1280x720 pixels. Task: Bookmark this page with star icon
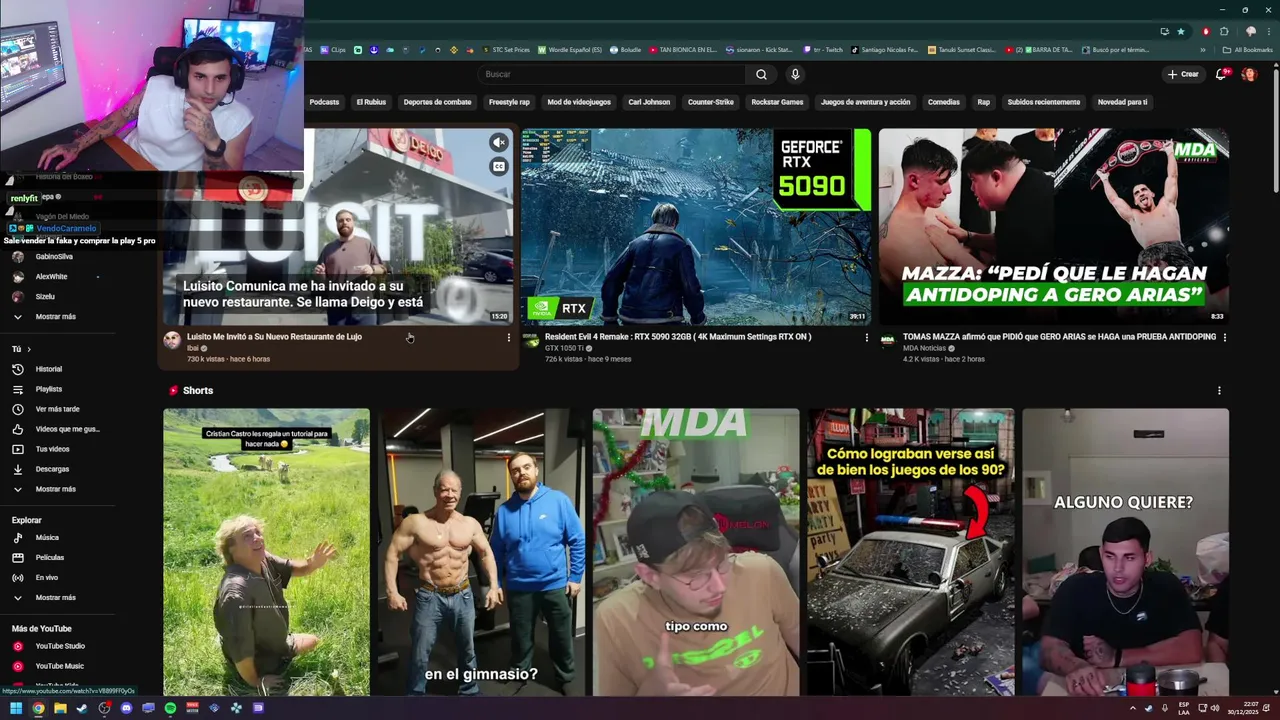(x=1180, y=31)
